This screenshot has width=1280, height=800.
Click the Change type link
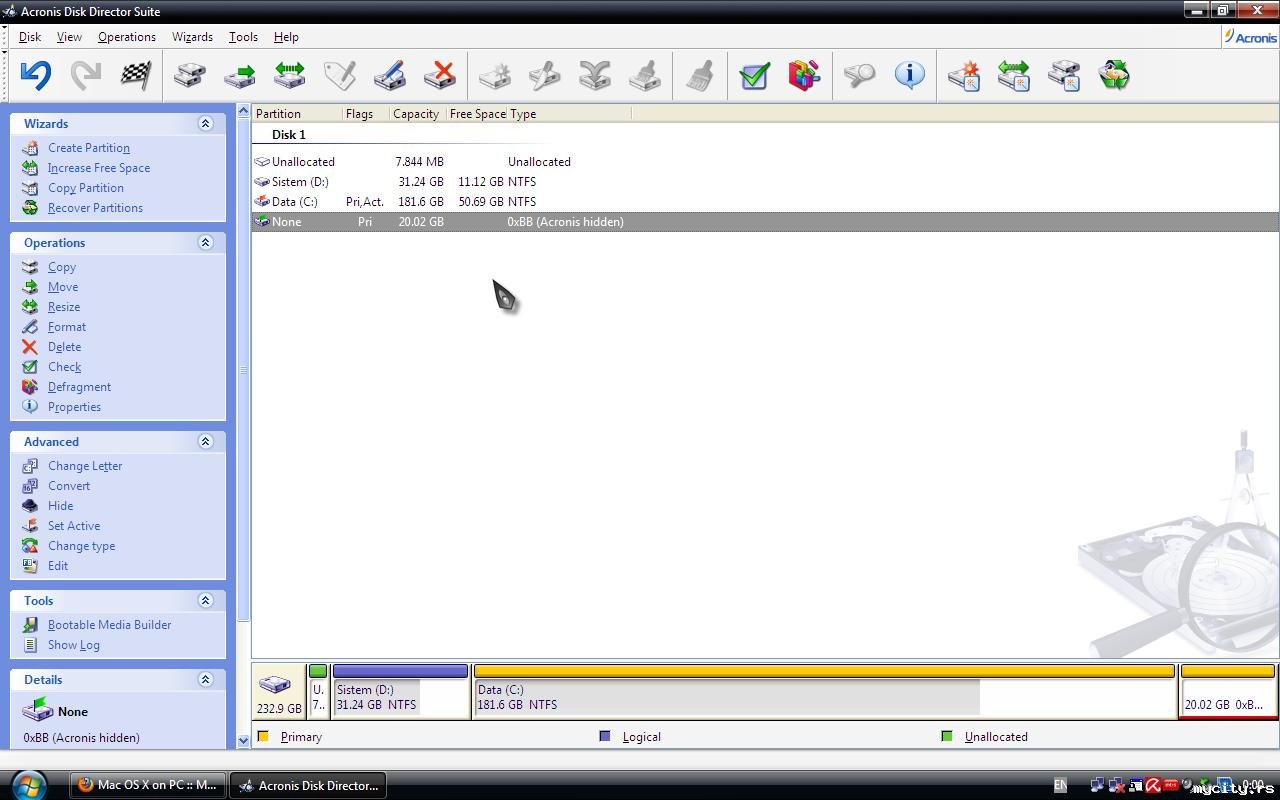(x=81, y=546)
